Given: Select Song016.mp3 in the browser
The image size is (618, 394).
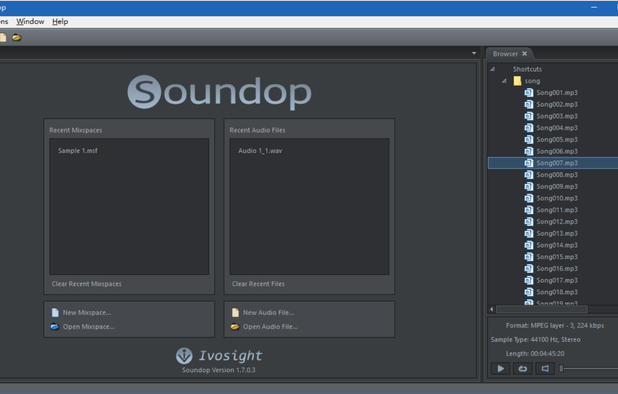Looking at the screenshot, I should (x=557, y=268).
